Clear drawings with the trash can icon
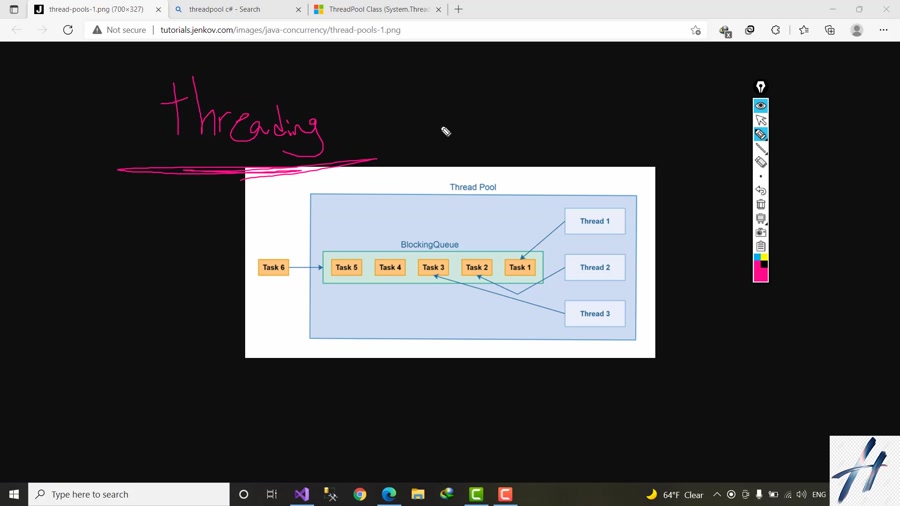This screenshot has width=900, height=506. click(x=761, y=204)
